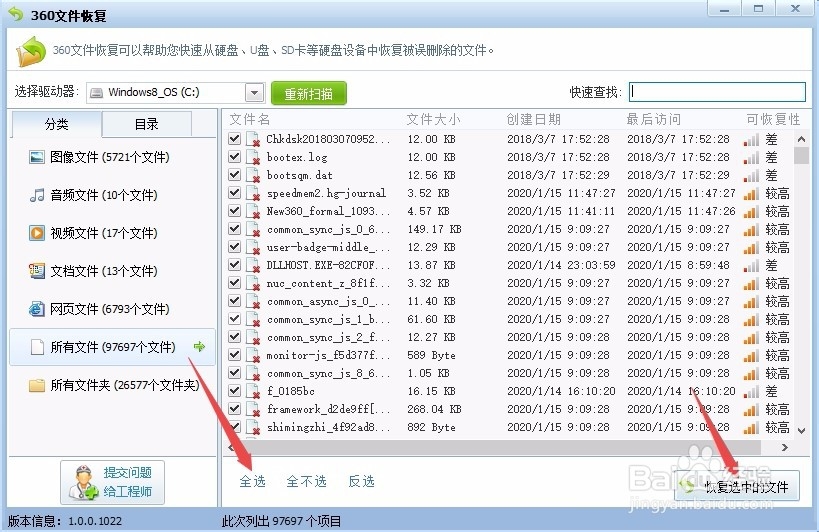Open the drive selection dropdown arrow

click(254, 93)
